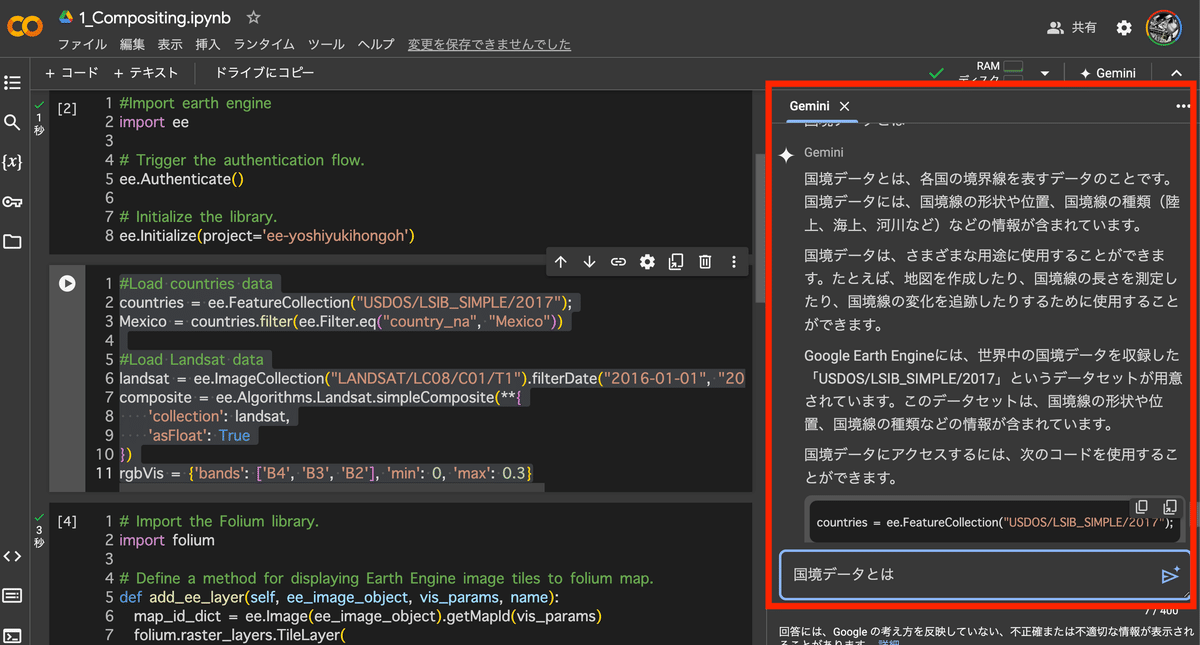Screen dimensions: 1200x645
Task: Open the Files folder sidebar
Action: pyautogui.click(x=14, y=240)
